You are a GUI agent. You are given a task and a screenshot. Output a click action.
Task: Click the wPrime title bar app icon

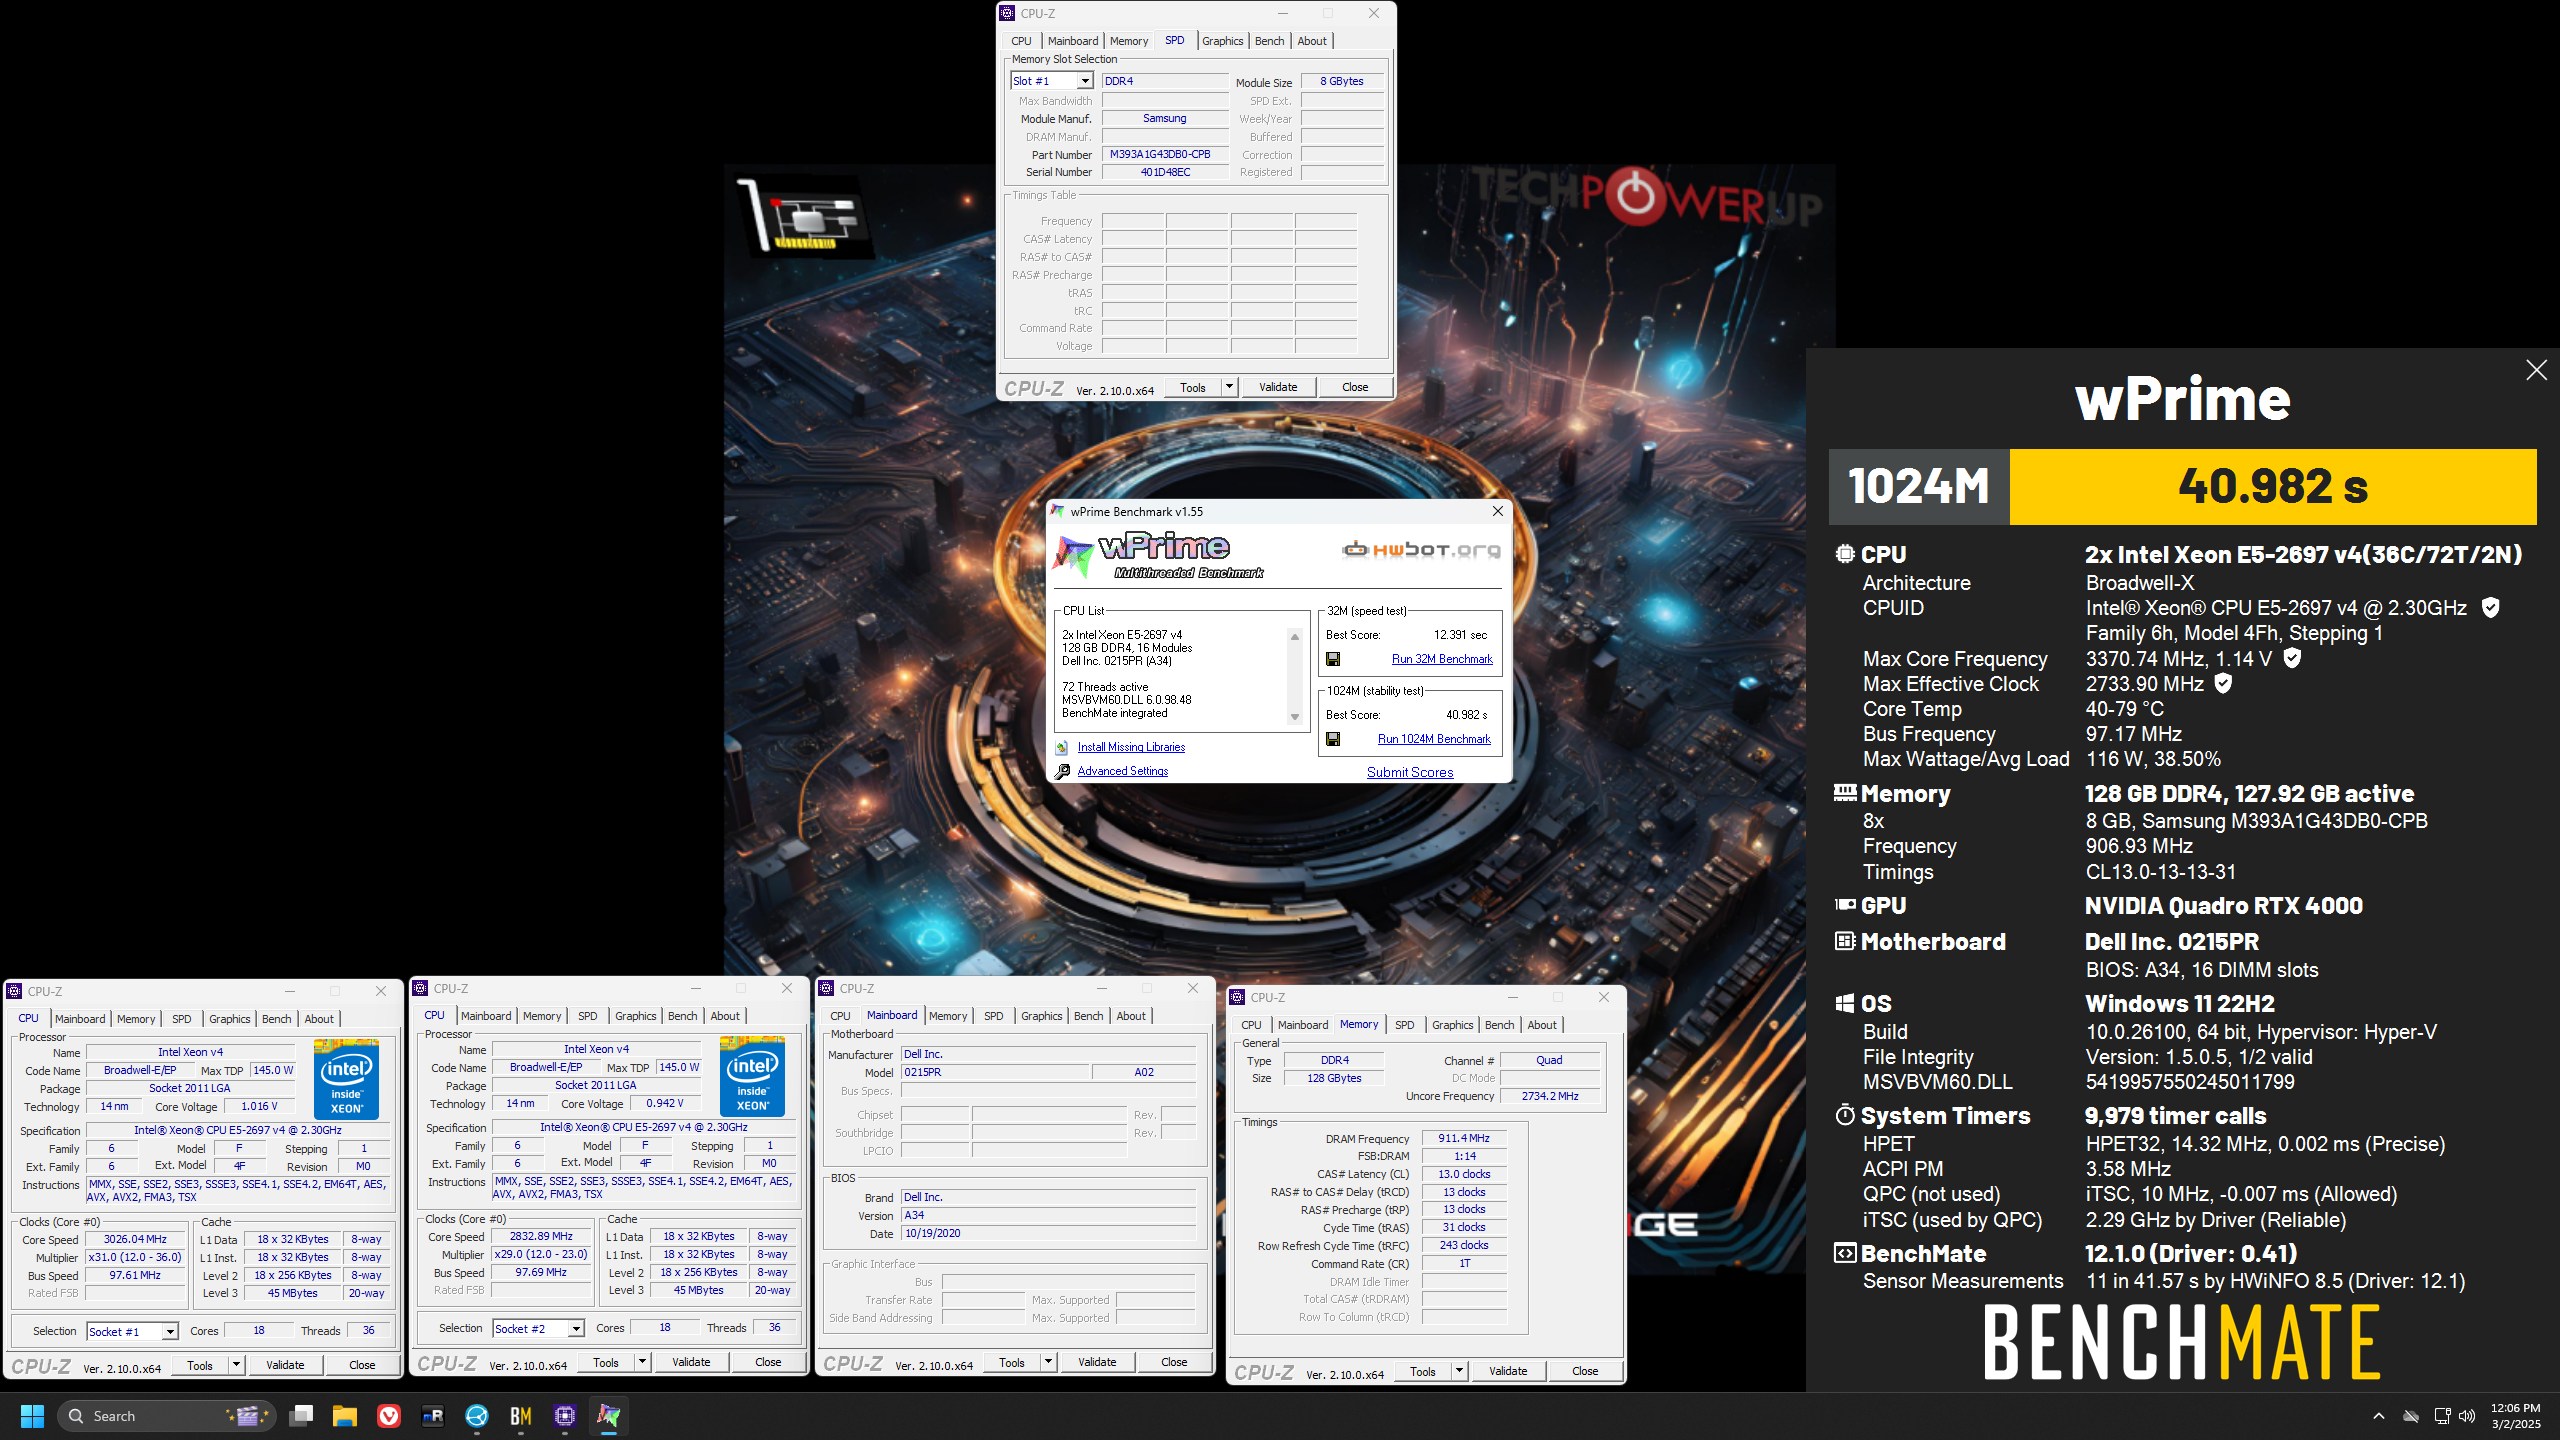tap(1058, 511)
